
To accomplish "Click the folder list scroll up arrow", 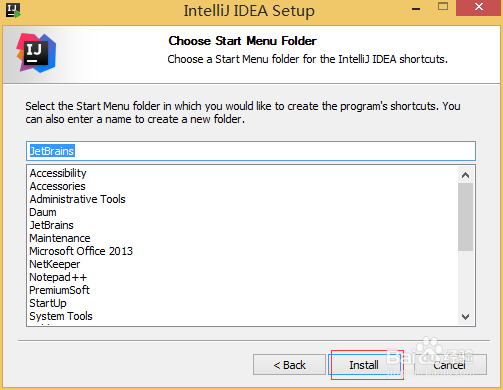I will click(465, 175).
